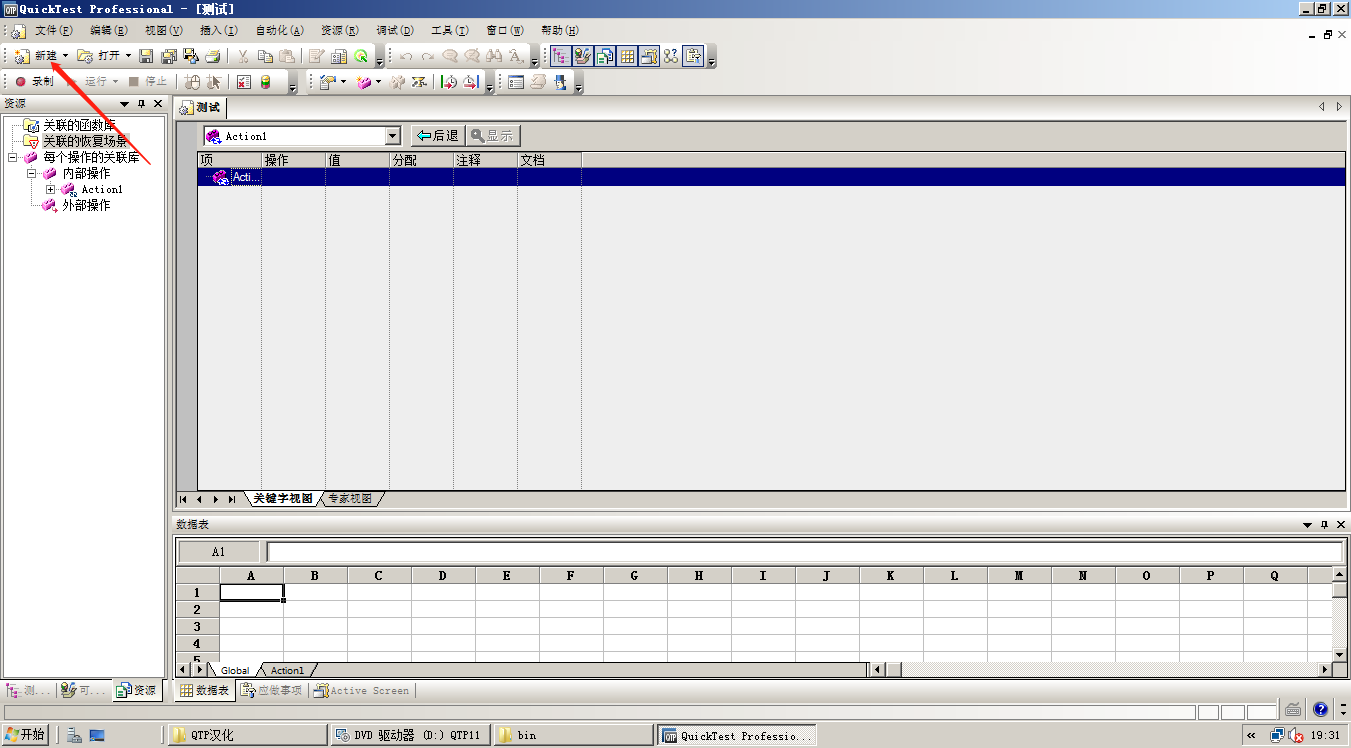Open the 调试(D) menu

pos(396,31)
